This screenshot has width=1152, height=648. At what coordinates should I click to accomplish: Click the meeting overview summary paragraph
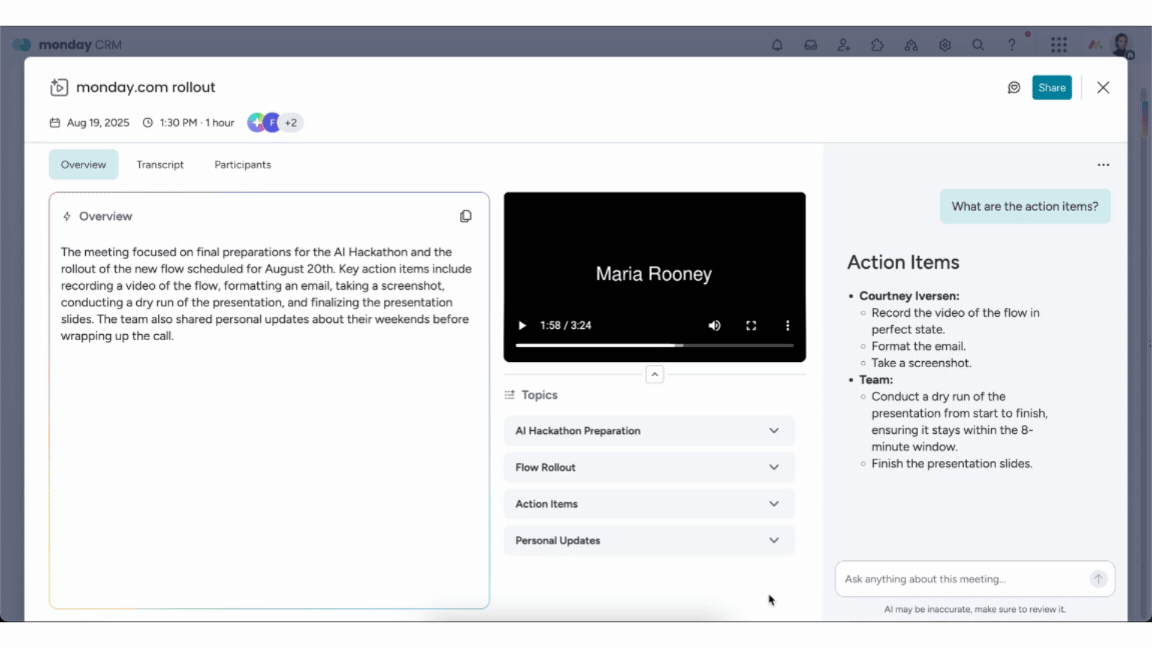tap(267, 294)
